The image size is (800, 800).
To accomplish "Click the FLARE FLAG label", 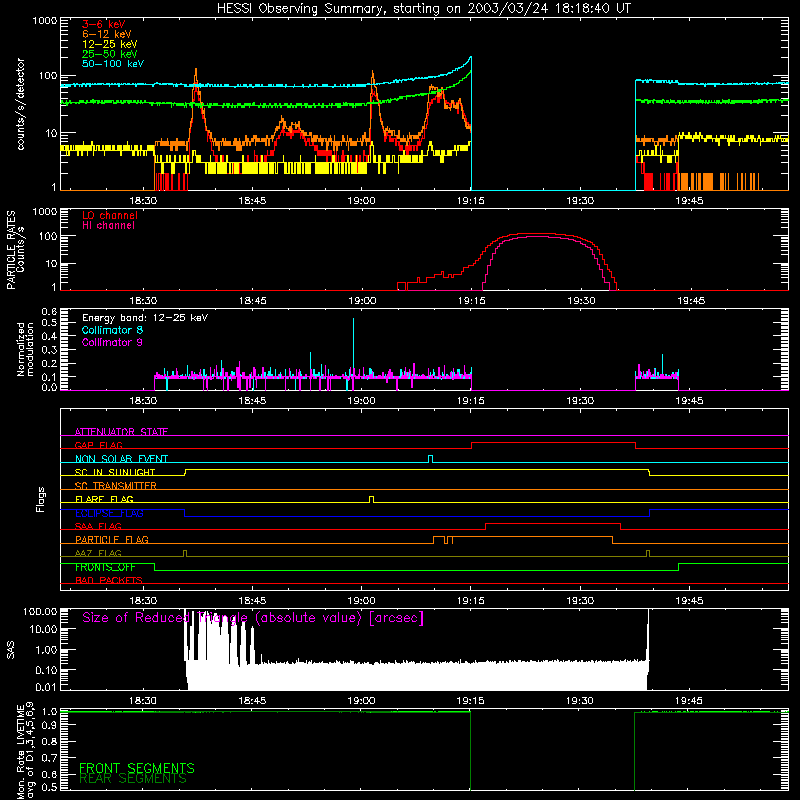I will 104,499.
